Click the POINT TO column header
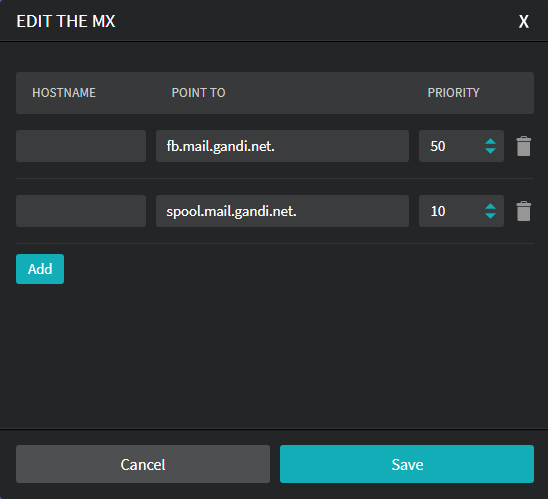Viewport: 548px width, 499px height. click(x=199, y=93)
